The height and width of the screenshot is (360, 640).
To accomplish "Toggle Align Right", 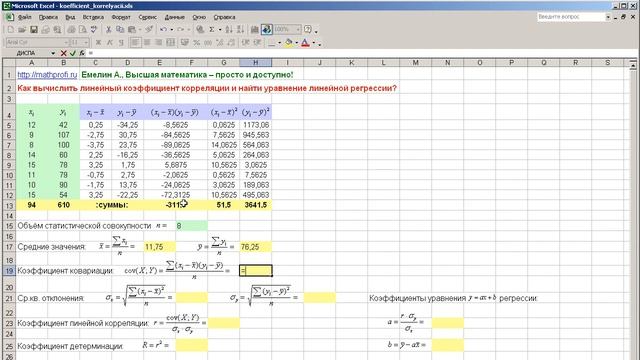I will point(158,42).
